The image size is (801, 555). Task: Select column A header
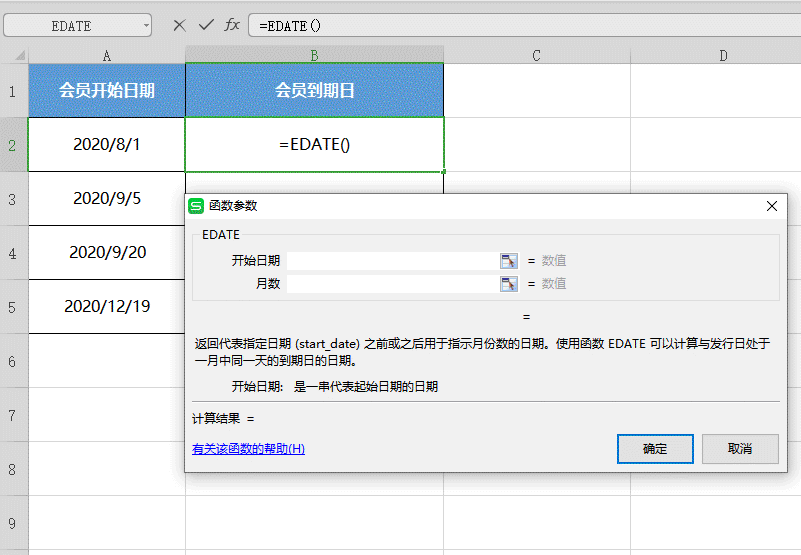107,55
